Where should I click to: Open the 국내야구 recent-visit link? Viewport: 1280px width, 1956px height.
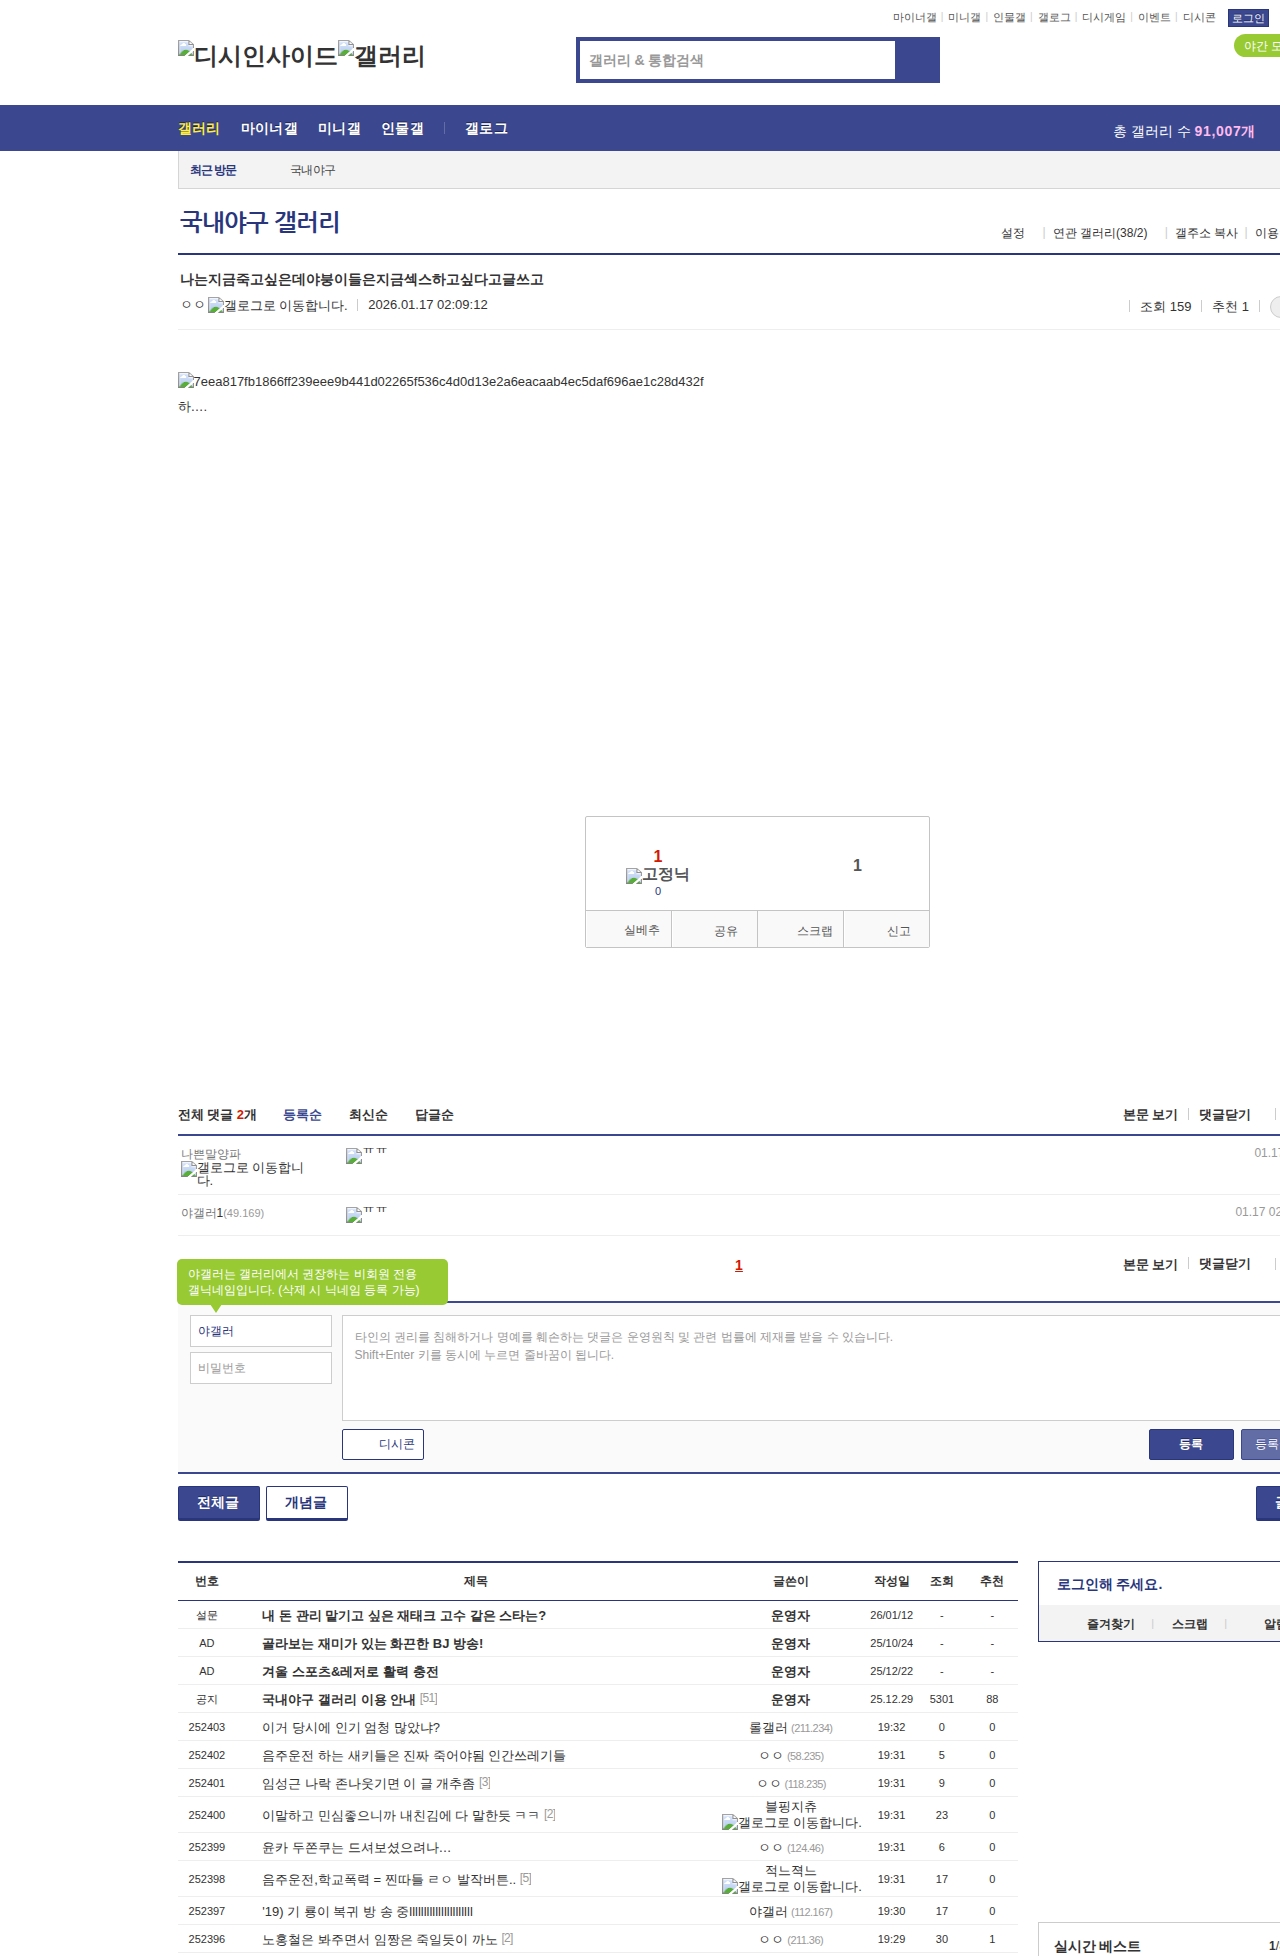313,170
